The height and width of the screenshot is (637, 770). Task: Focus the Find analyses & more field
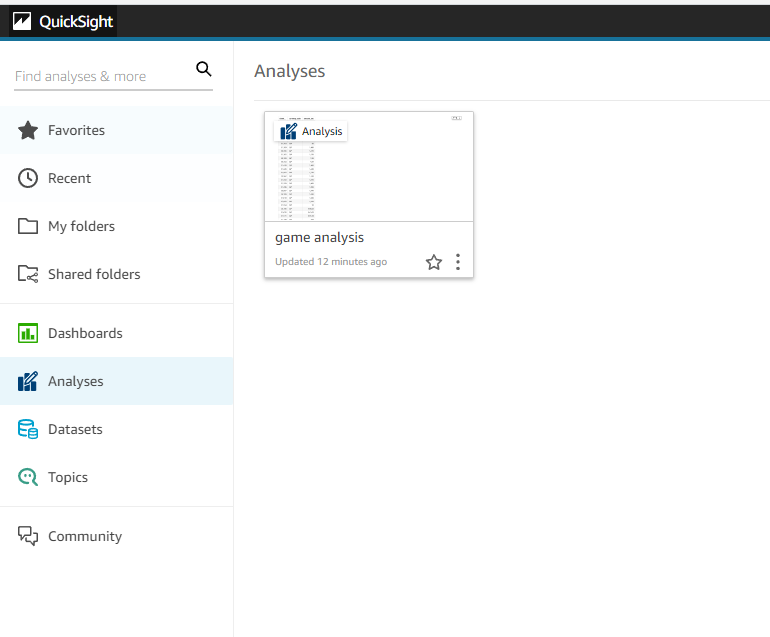point(100,76)
